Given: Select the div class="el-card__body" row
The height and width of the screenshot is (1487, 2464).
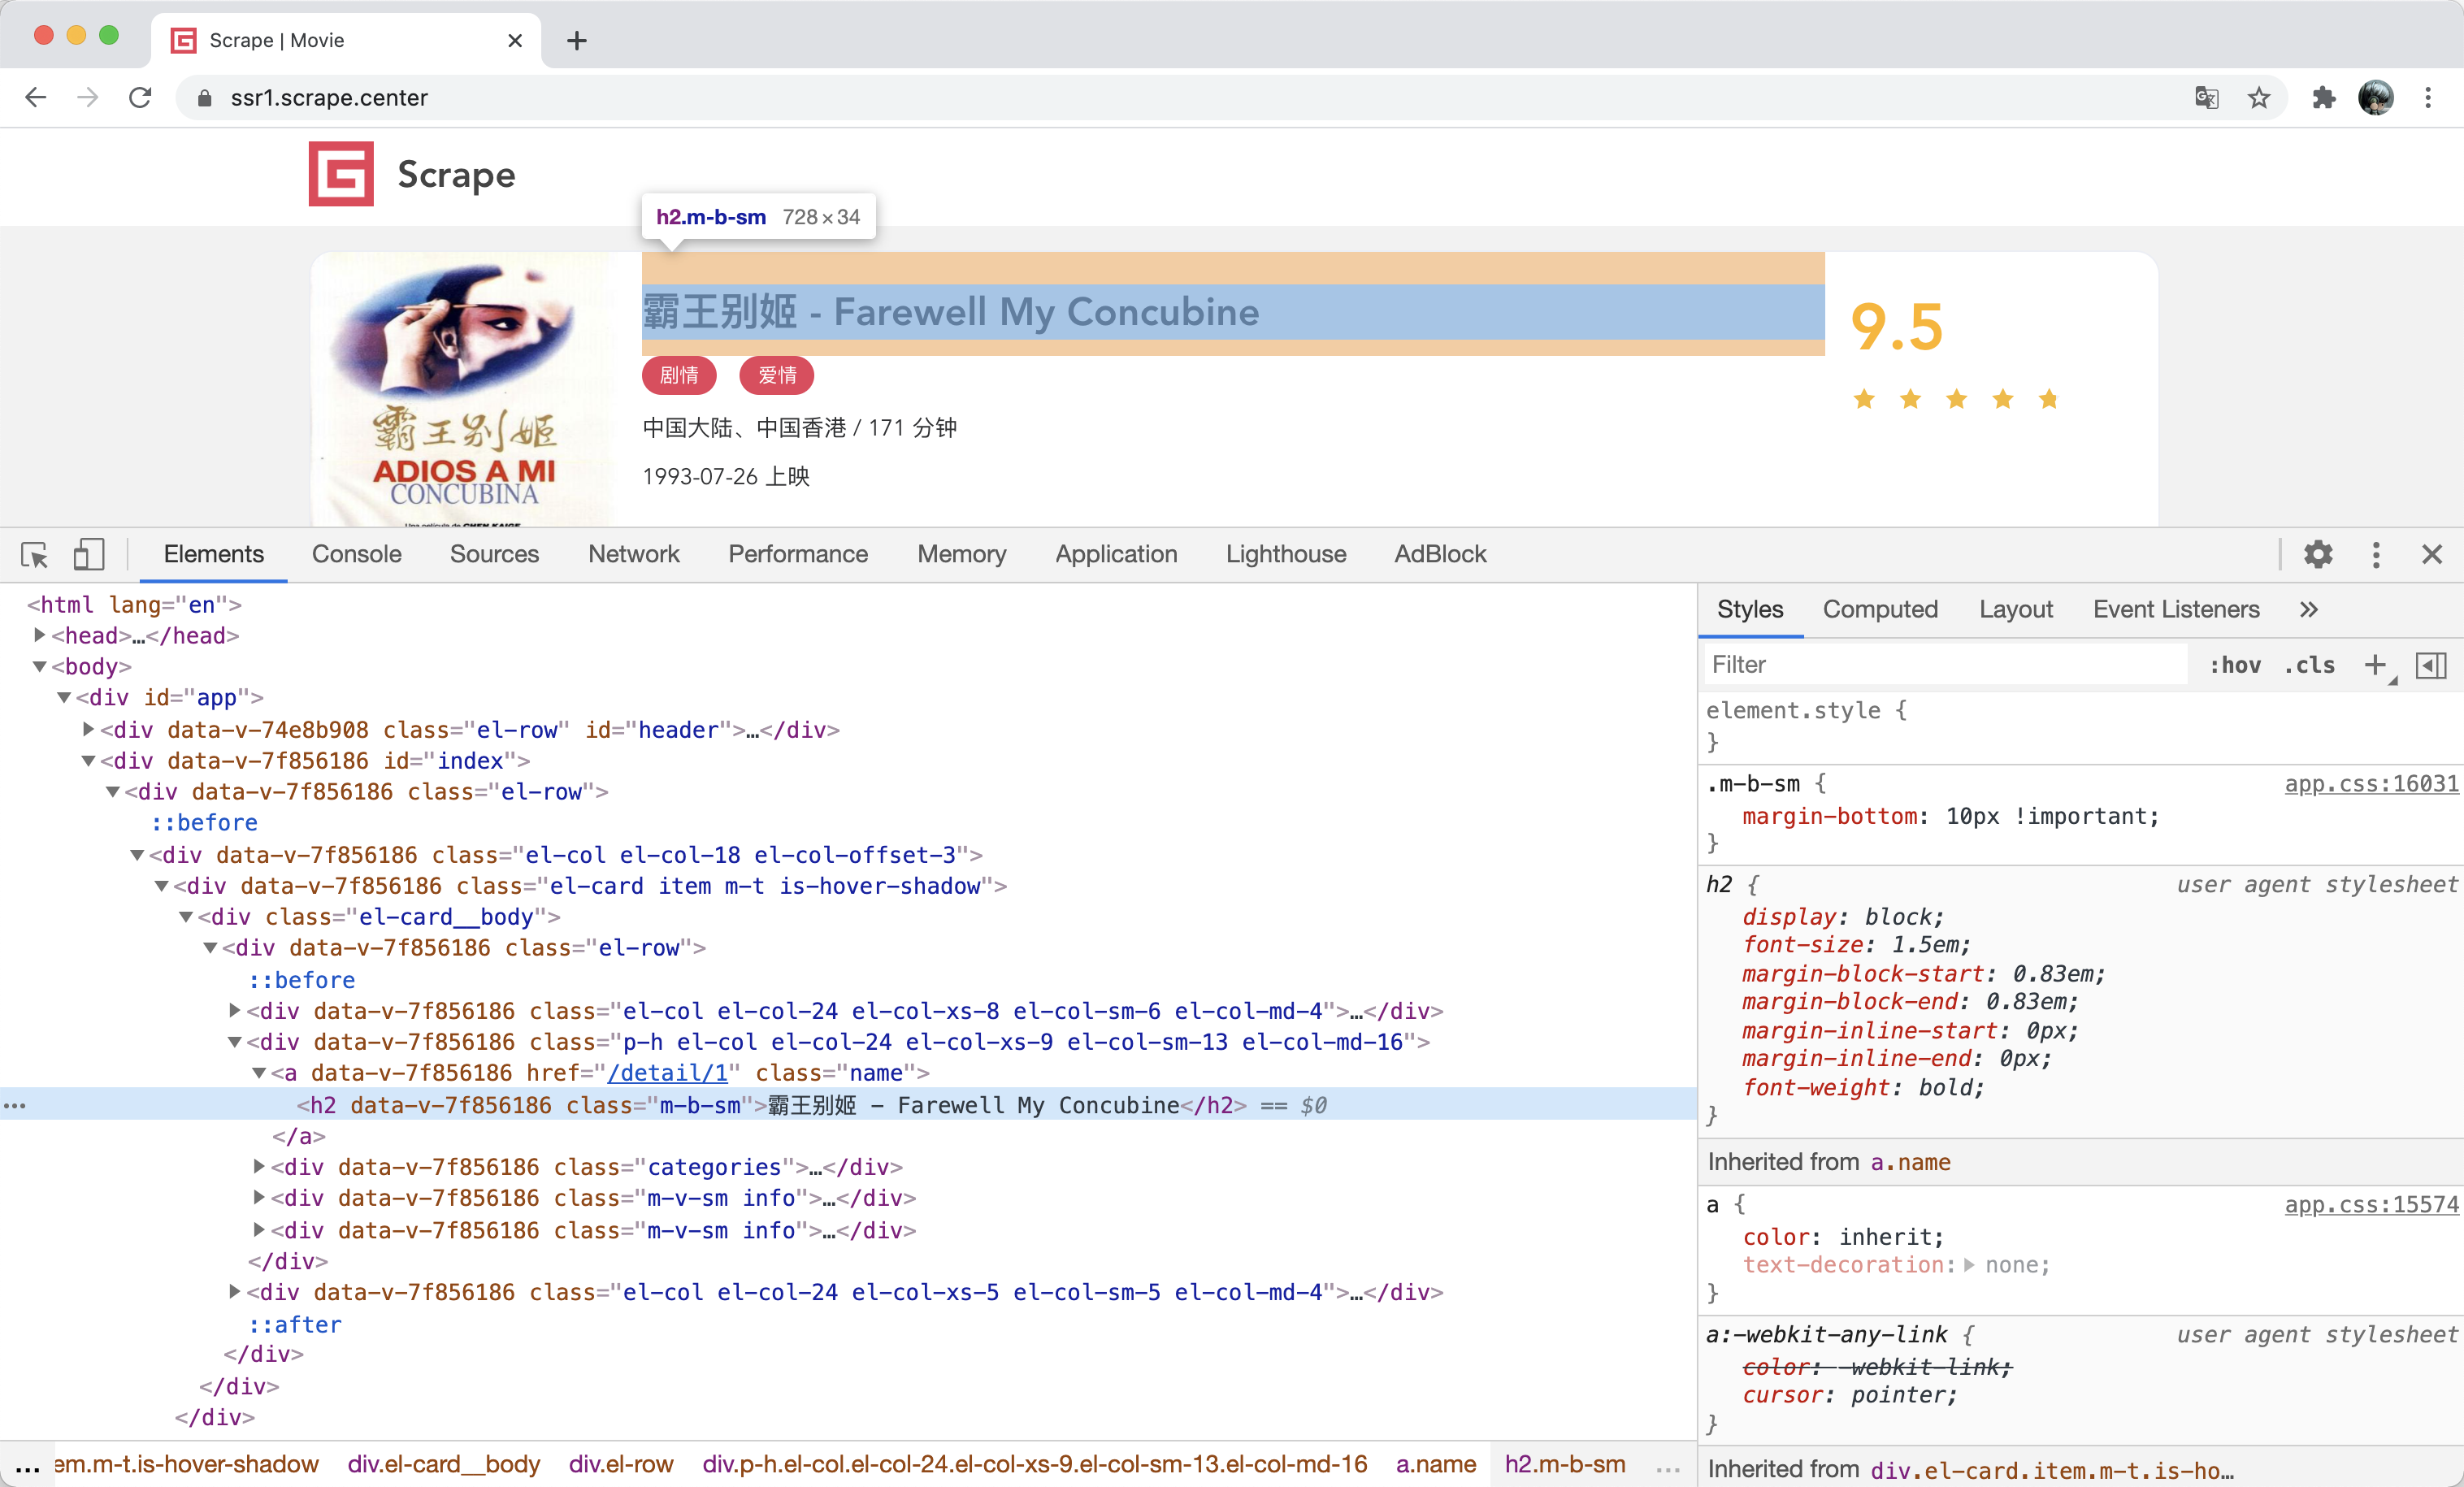Looking at the screenshot, I should tap(378, 916).
